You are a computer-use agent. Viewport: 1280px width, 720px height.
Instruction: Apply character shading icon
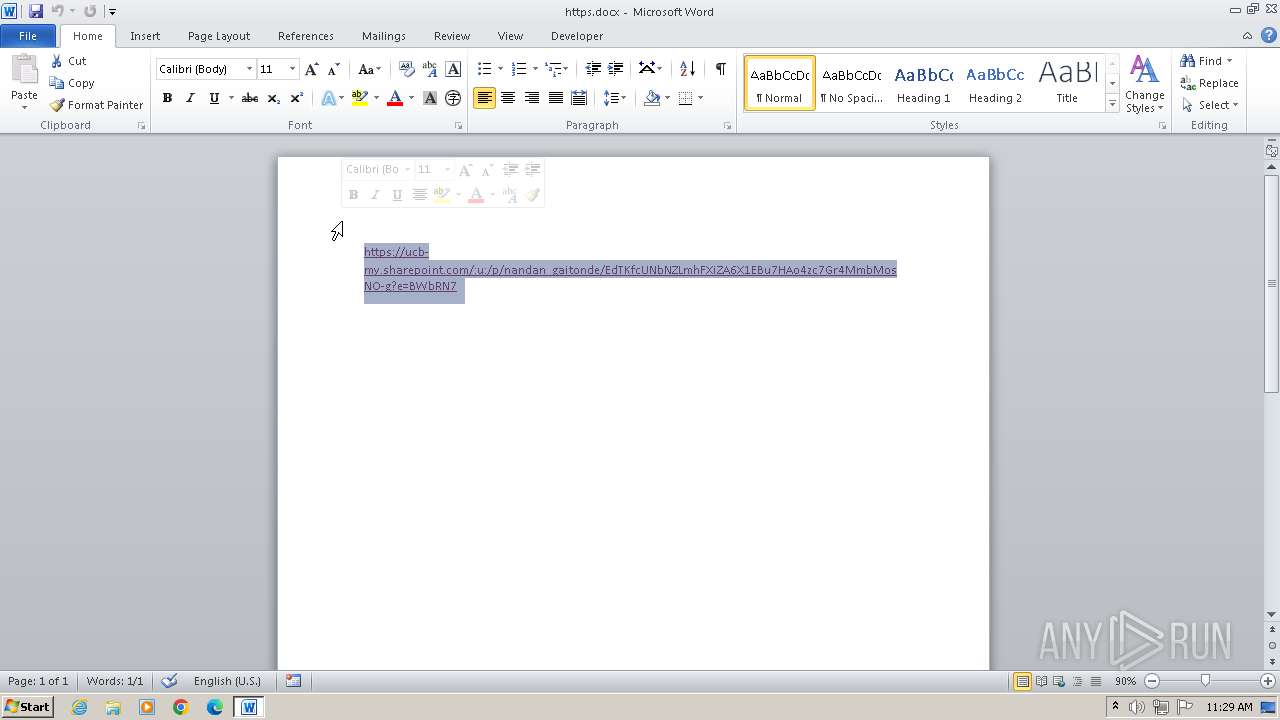pos(430,98)
